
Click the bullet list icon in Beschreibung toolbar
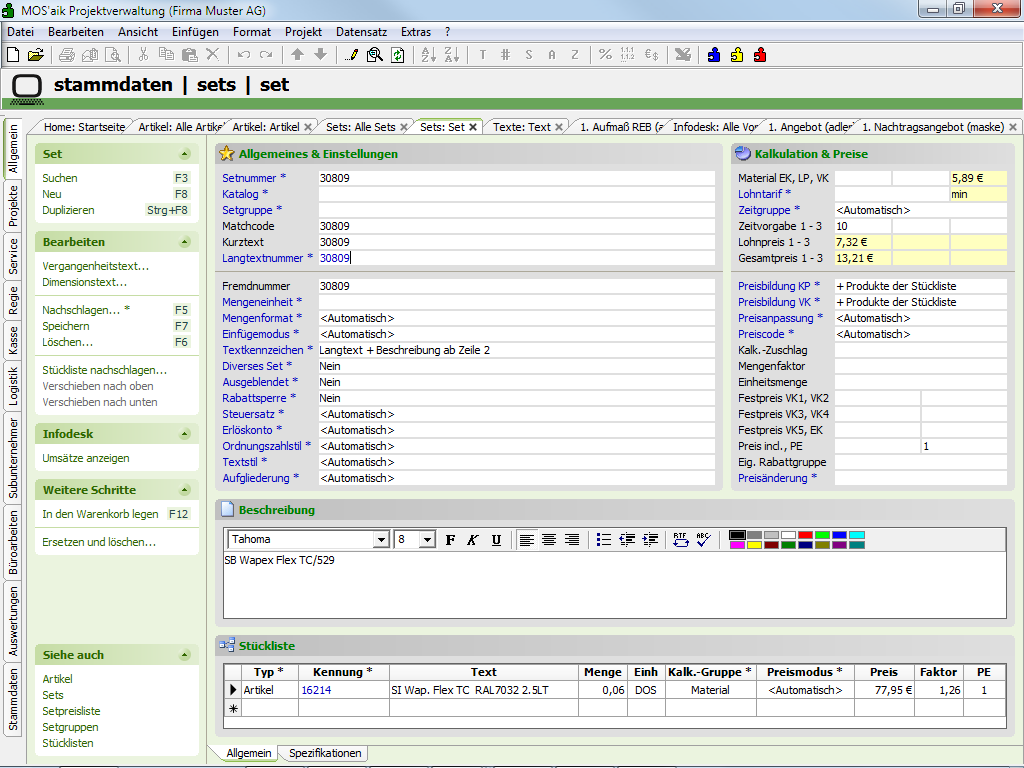point(603,540)
